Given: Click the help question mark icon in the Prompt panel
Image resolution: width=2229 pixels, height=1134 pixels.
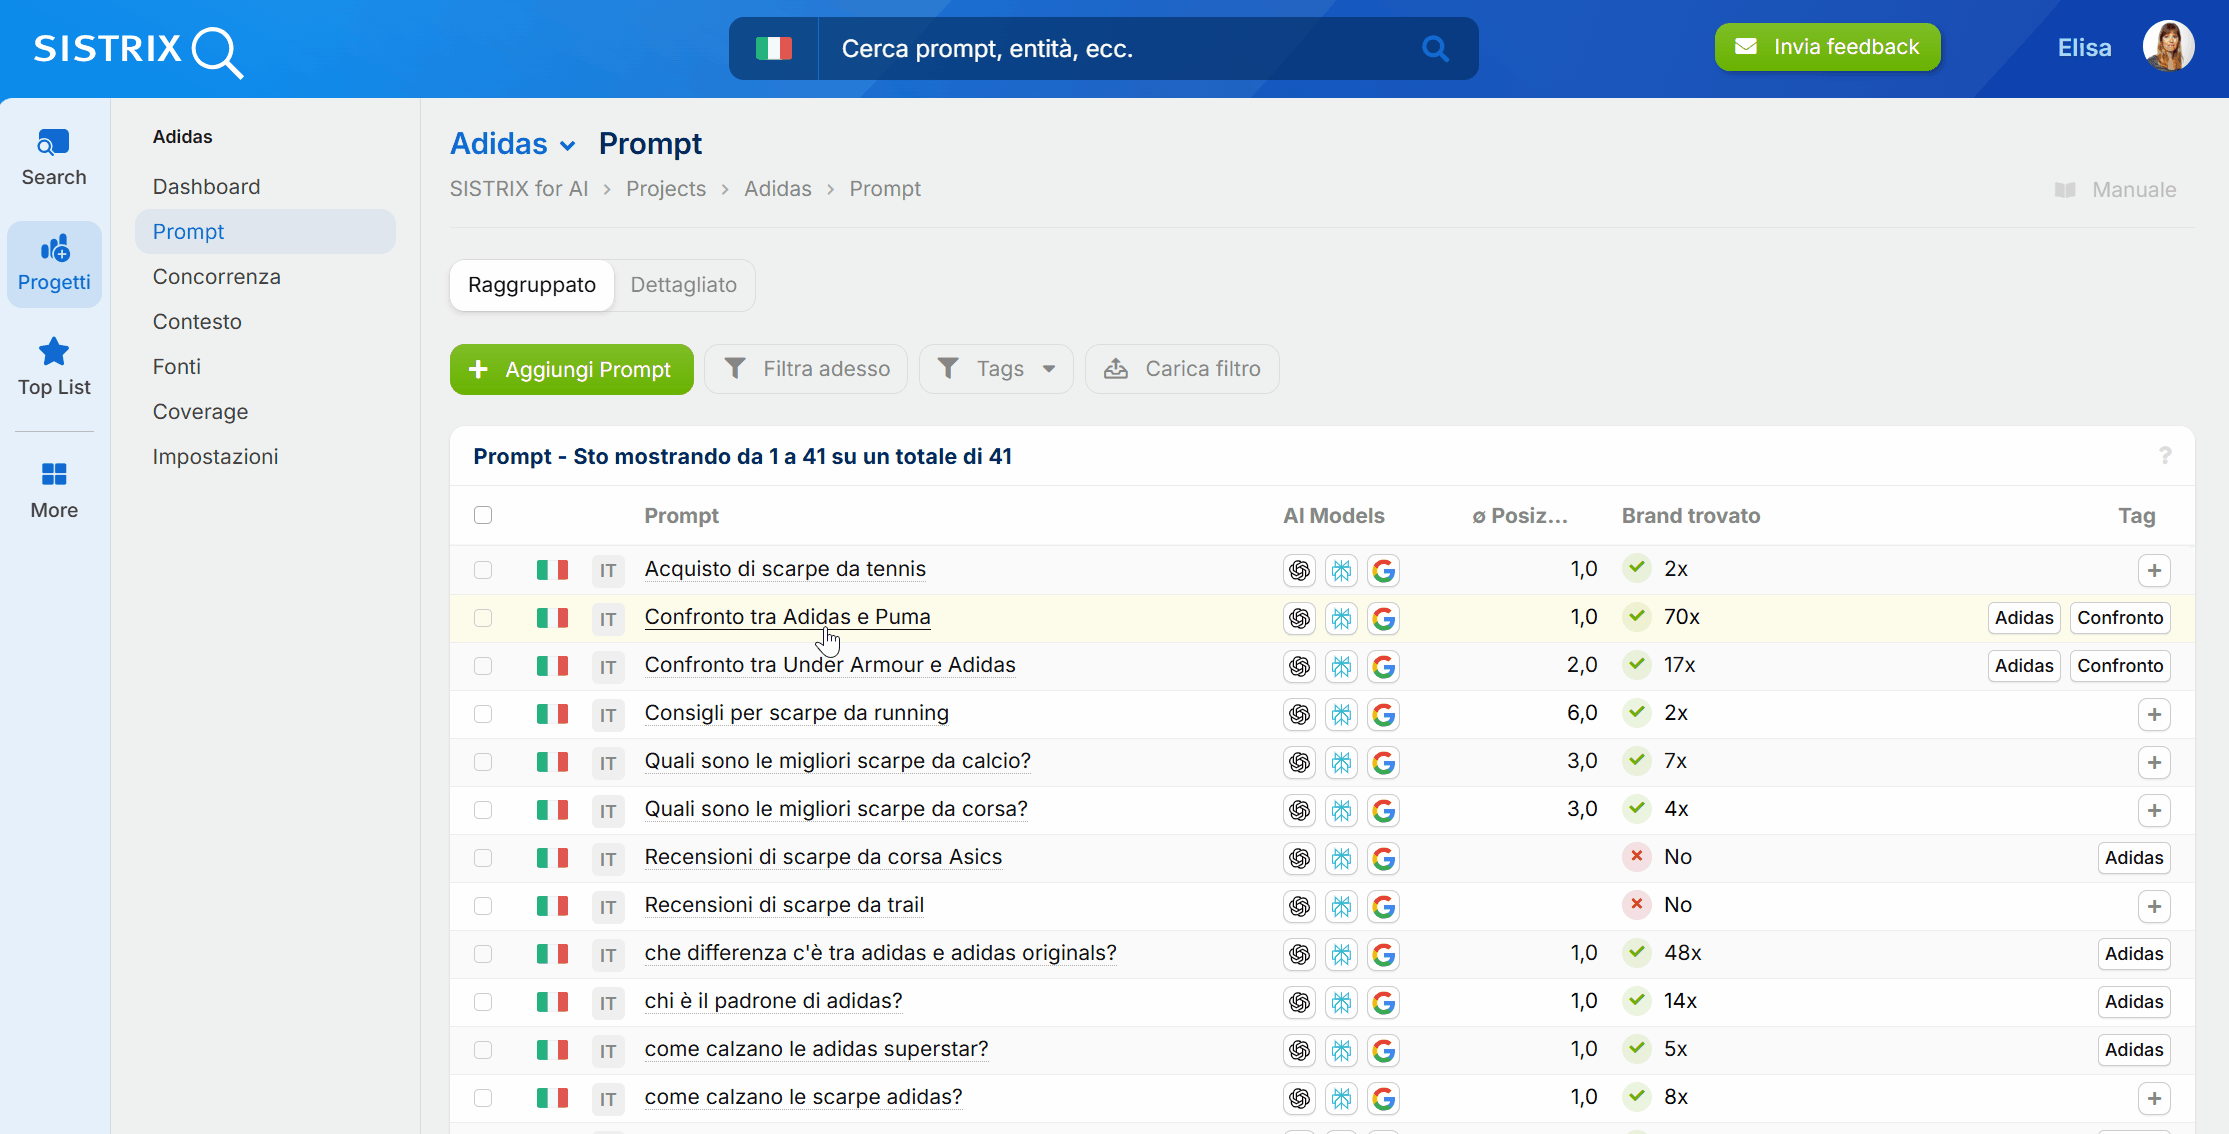Looking at the screenshot, I should pos(2166,456).
